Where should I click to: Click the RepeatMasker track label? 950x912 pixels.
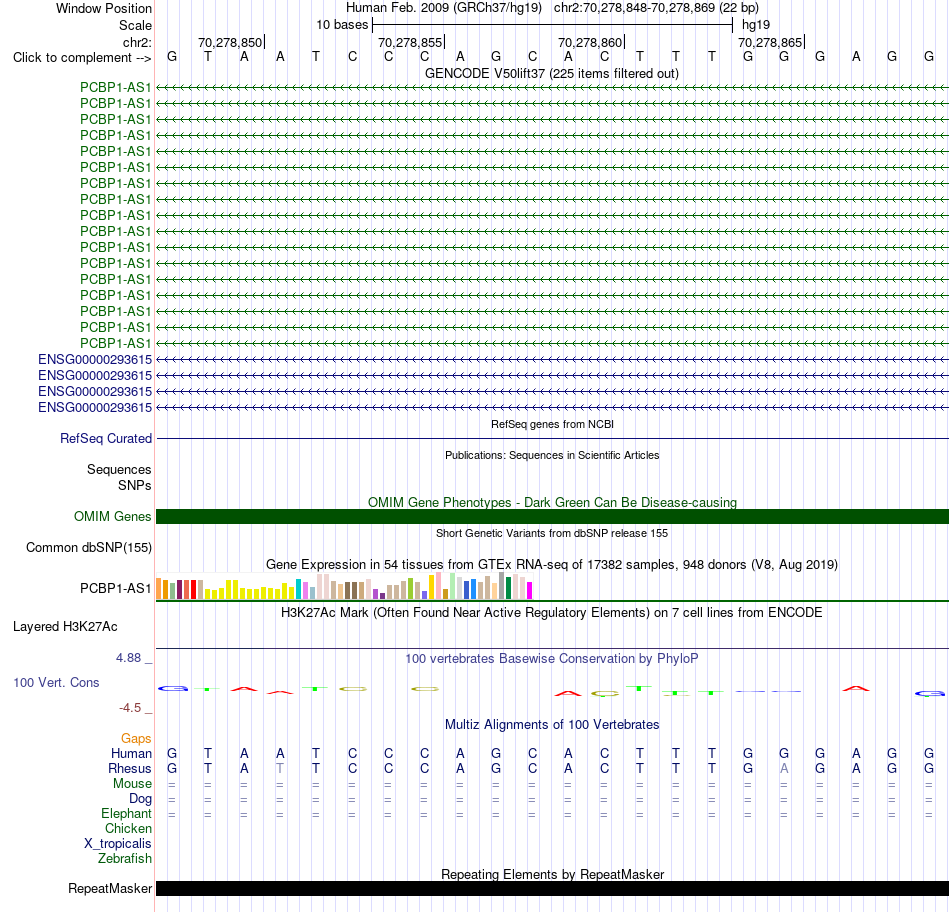pos(110,888)
